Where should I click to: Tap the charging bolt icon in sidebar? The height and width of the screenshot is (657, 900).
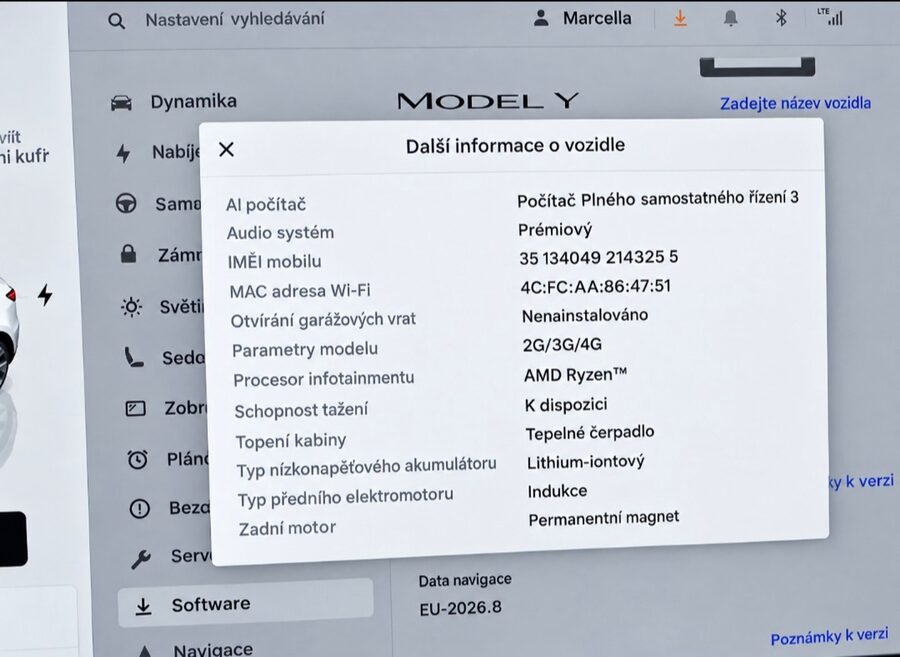pyautogui.click(x=123, y=153)
